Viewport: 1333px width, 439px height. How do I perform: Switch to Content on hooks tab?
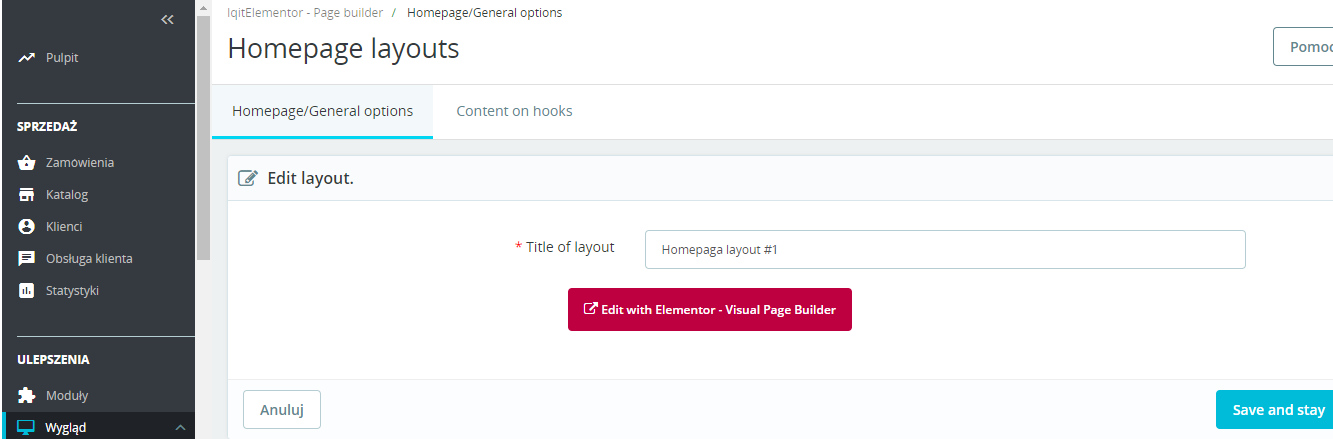pos(514,111)
